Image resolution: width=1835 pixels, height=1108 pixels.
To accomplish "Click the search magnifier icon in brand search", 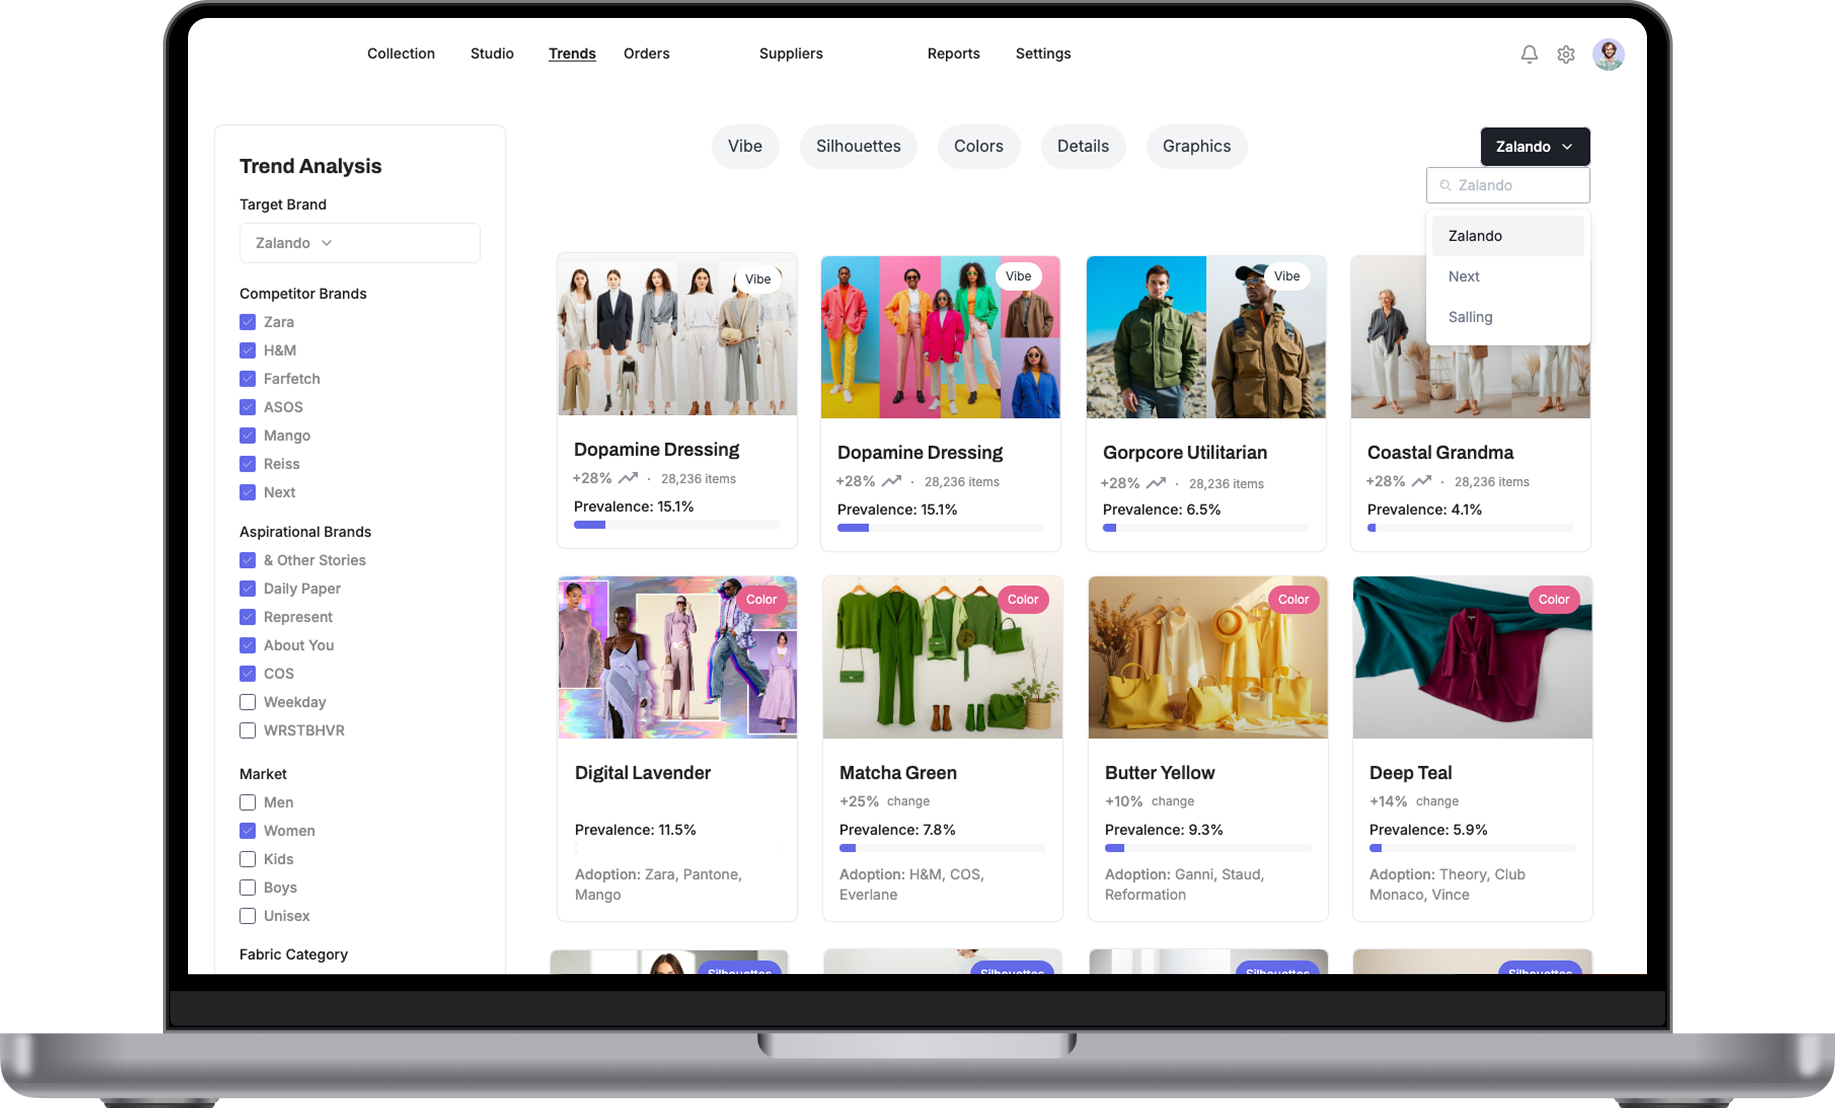I will [x=1445, y=185].
